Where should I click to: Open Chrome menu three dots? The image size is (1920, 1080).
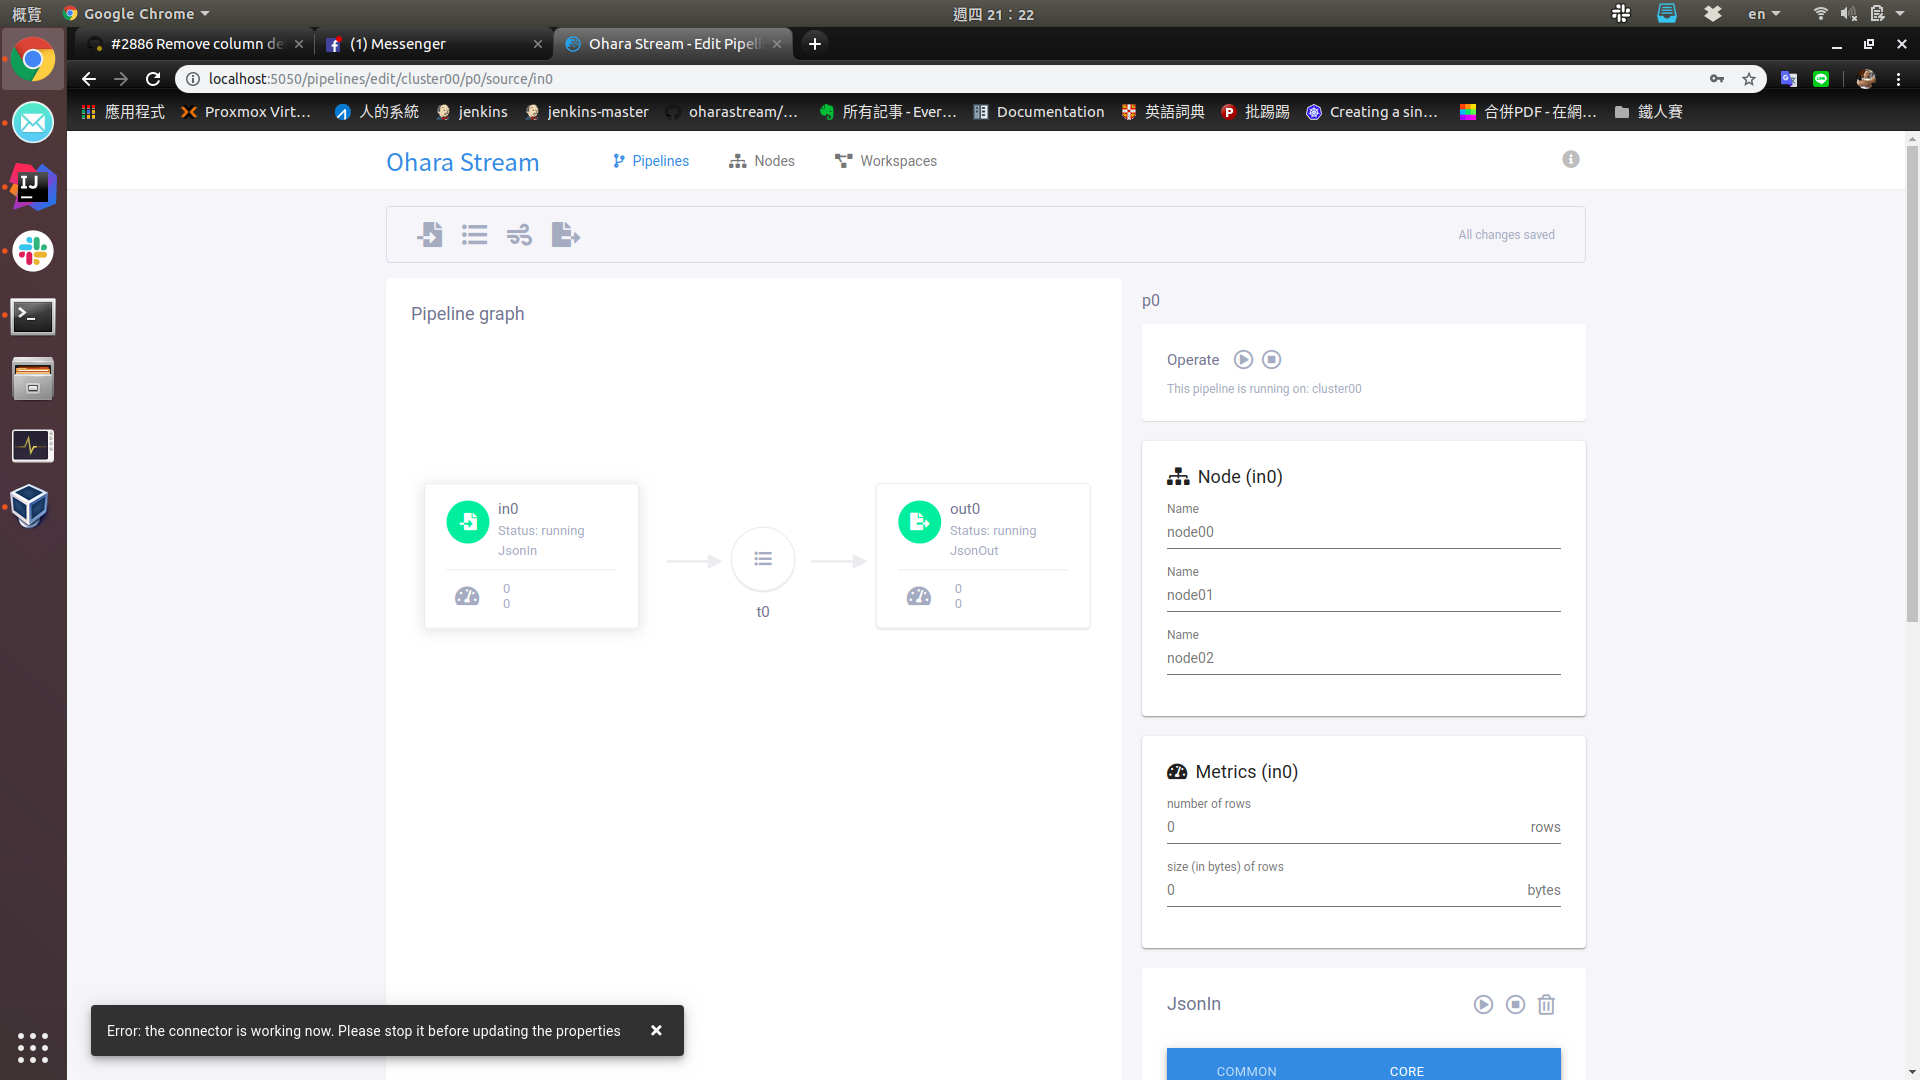click(x=1898, y=79)
